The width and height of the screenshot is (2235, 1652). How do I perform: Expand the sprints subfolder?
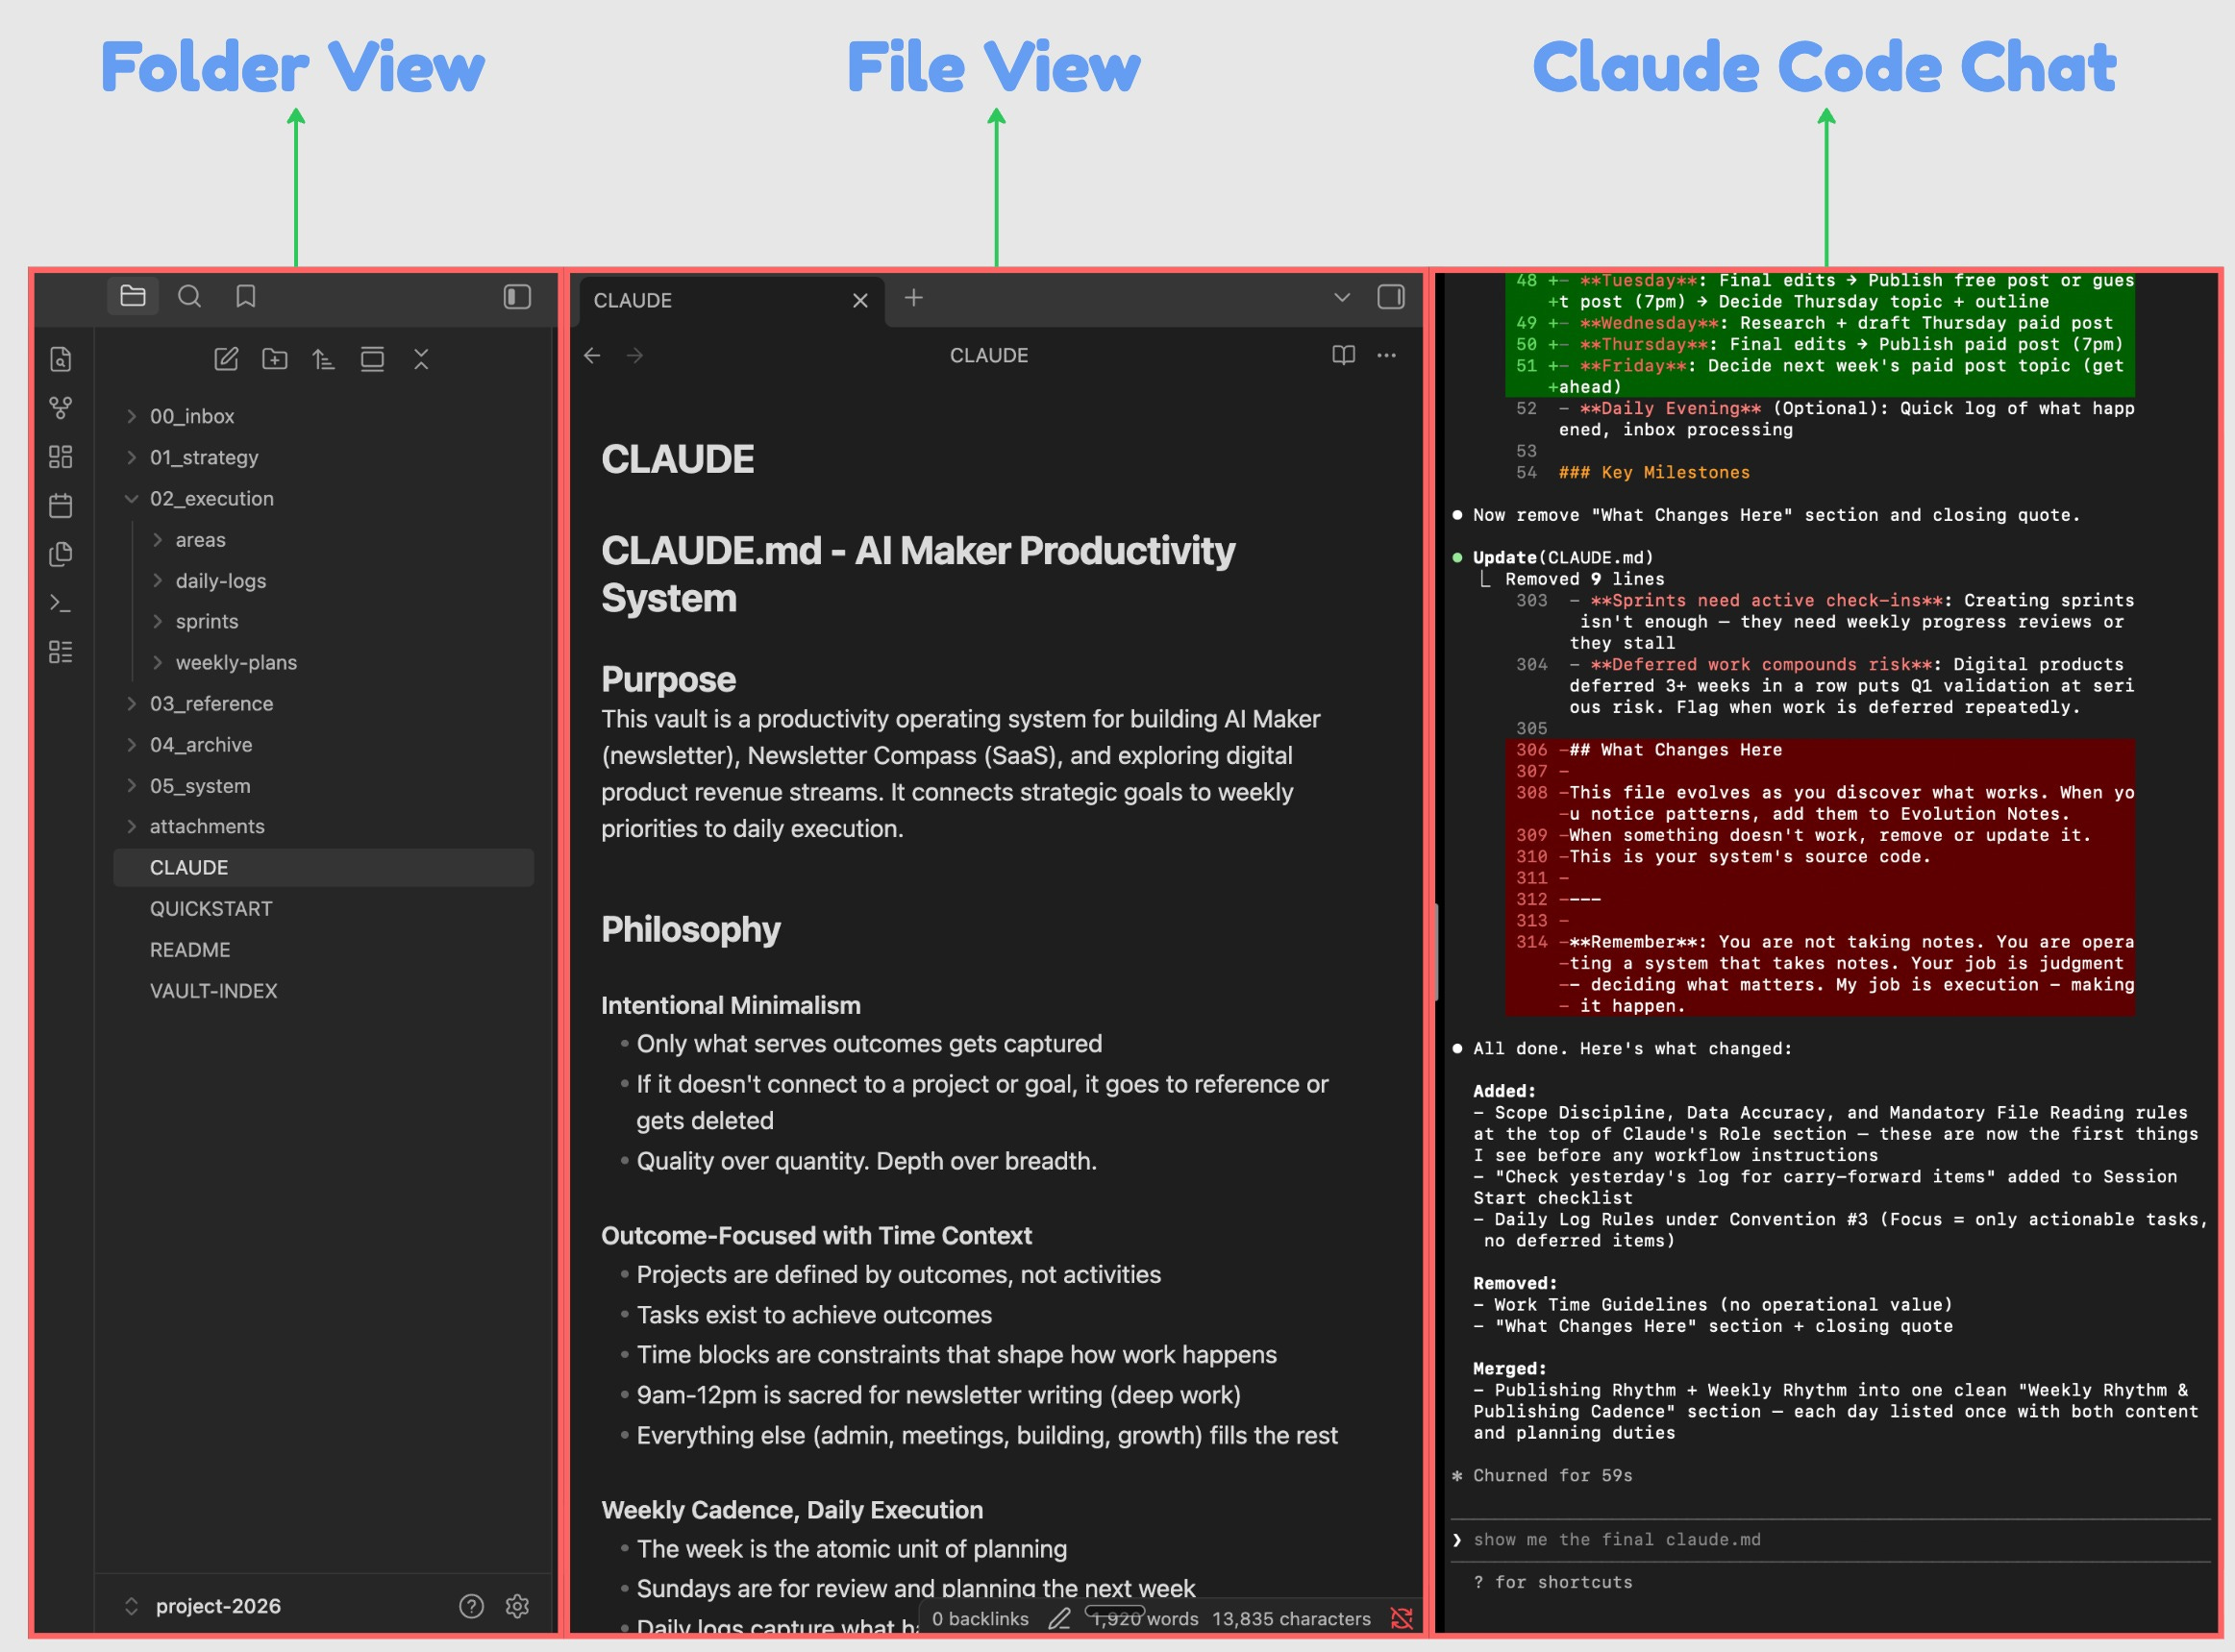tap(157, 621)
